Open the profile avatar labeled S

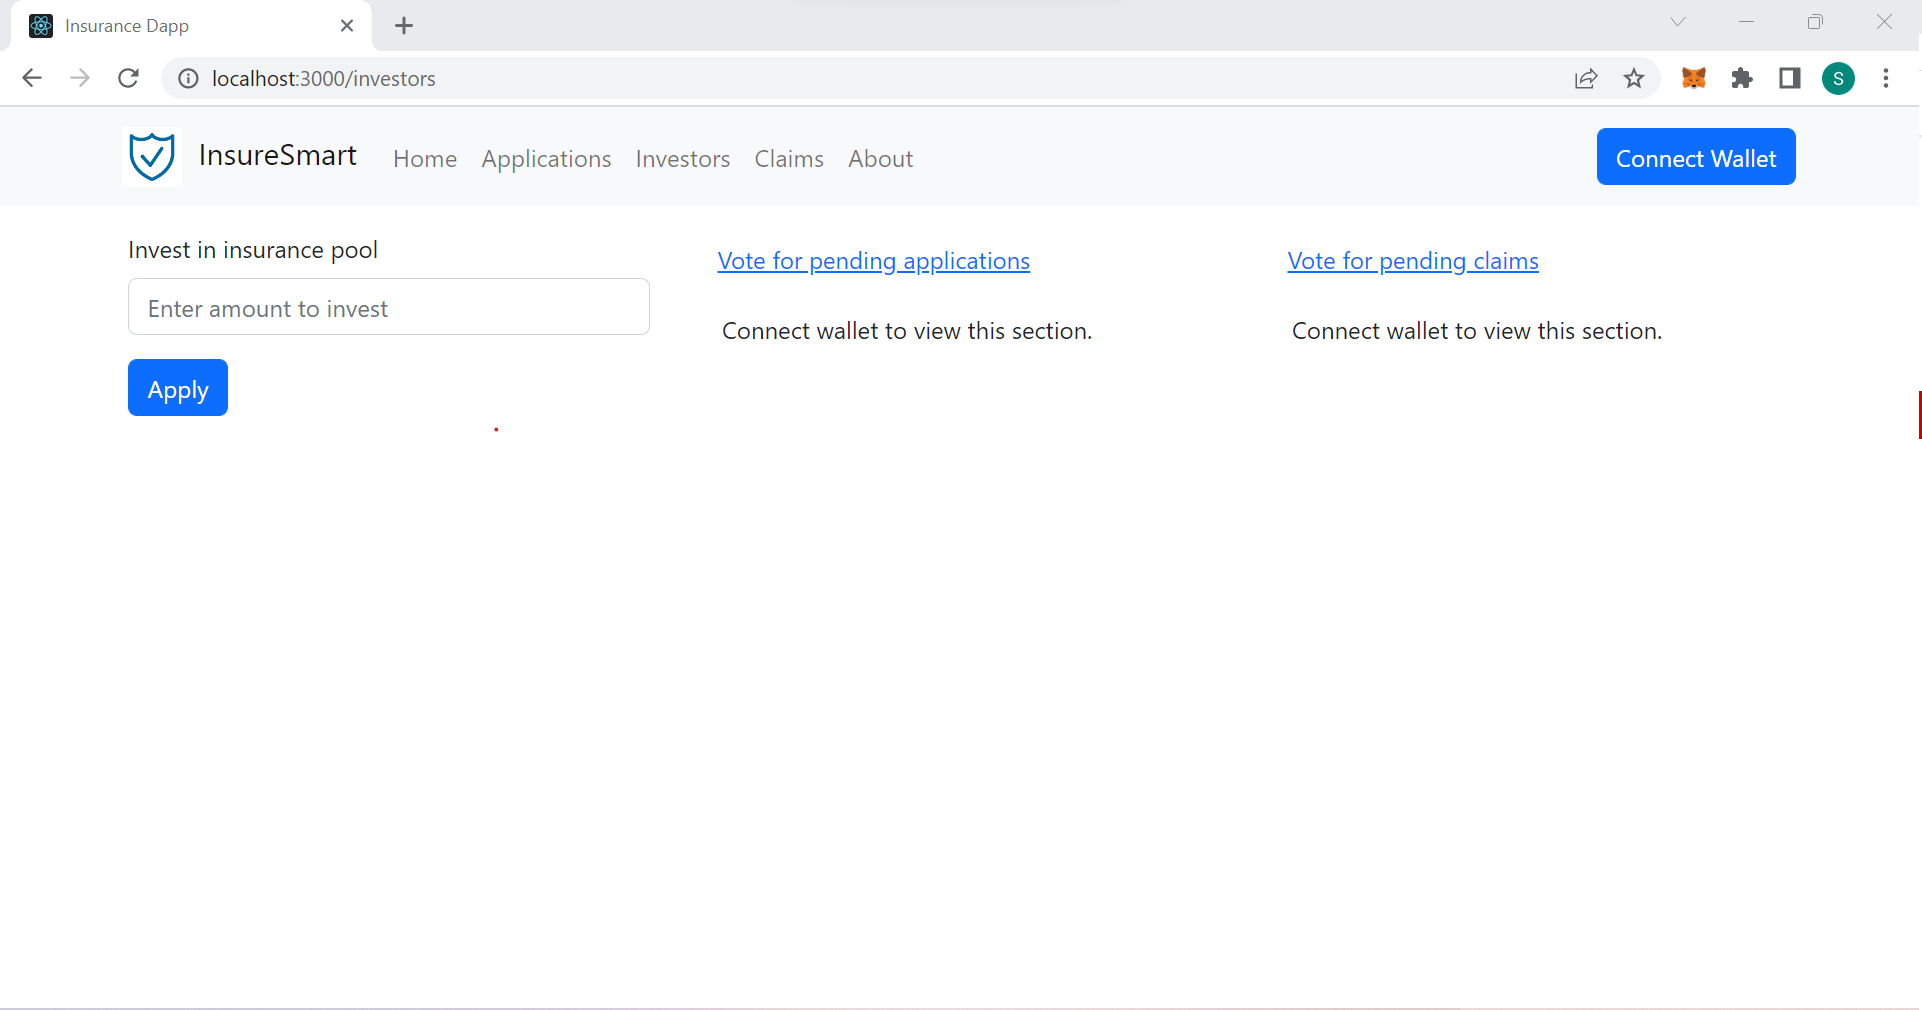pos(1838,78)
